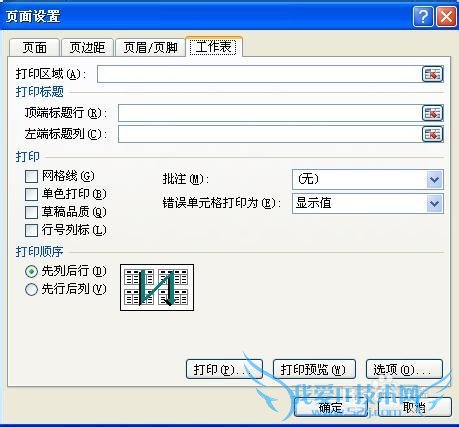Switch to the 页边距 tab
Viewport: 459px width, 427px height.
[87, 48]
